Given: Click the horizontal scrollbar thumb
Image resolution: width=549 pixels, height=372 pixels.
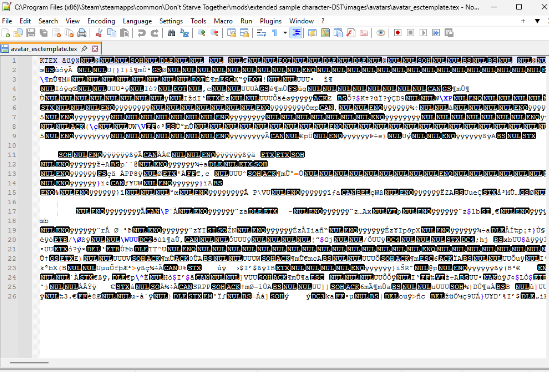Looking at the screenshot, I should coord(29,363).
